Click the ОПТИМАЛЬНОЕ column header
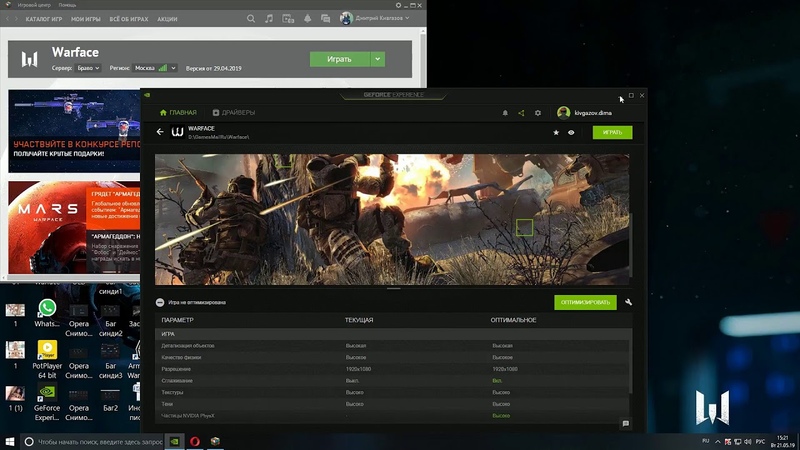The height and width of the screenshot is (450, 800). pyautogui.click(x=513, y=320)
